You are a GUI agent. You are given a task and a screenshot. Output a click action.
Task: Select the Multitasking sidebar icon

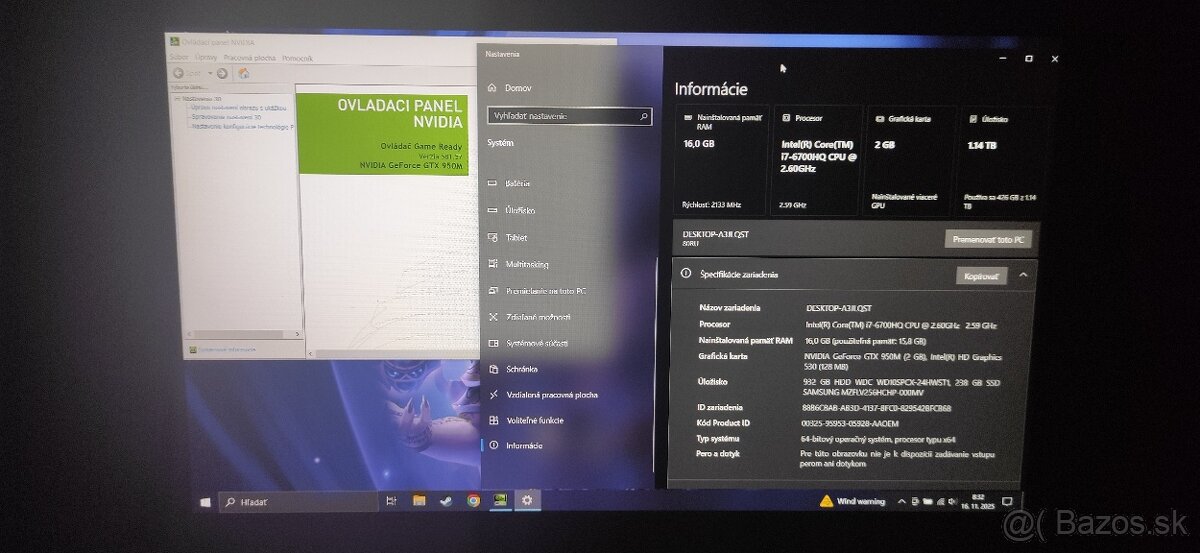tap(492, 264)
